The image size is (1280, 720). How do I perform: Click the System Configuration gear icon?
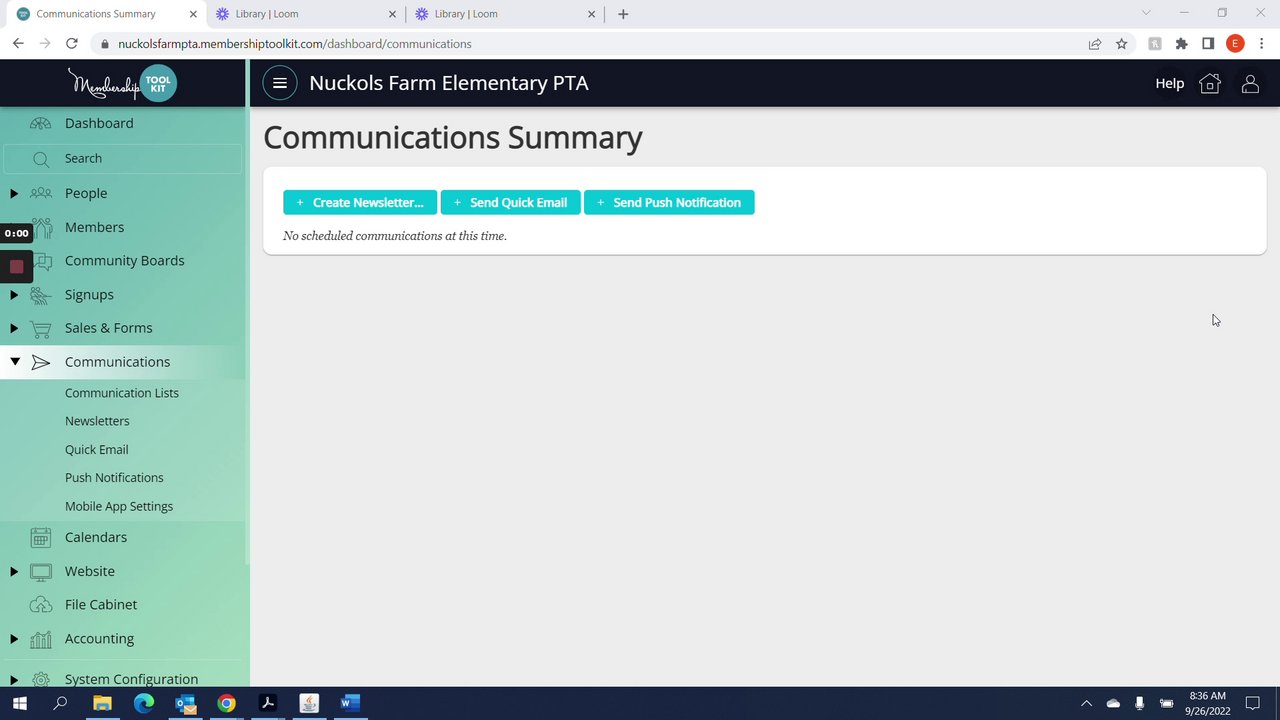40,679
